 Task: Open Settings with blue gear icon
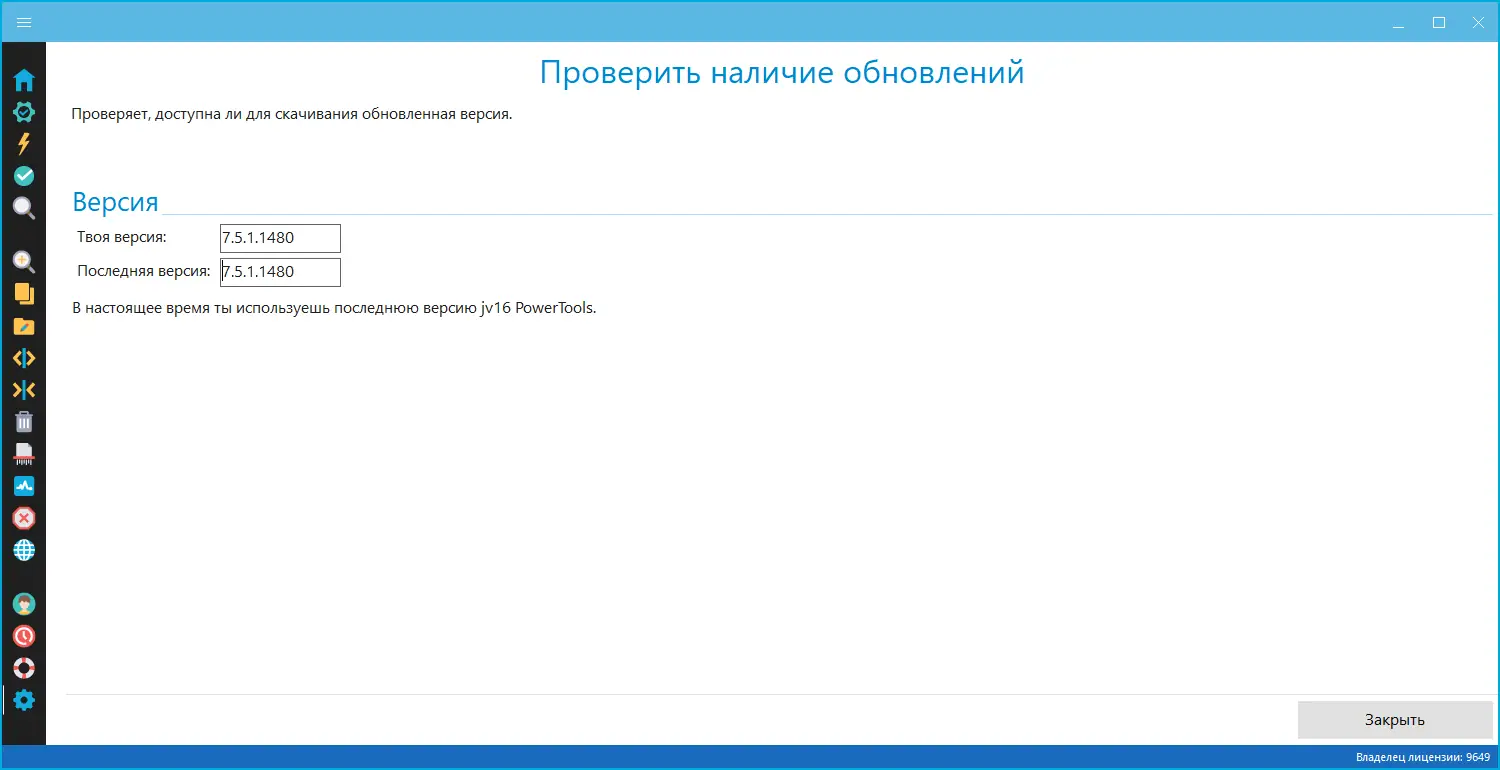coord(24,700)
